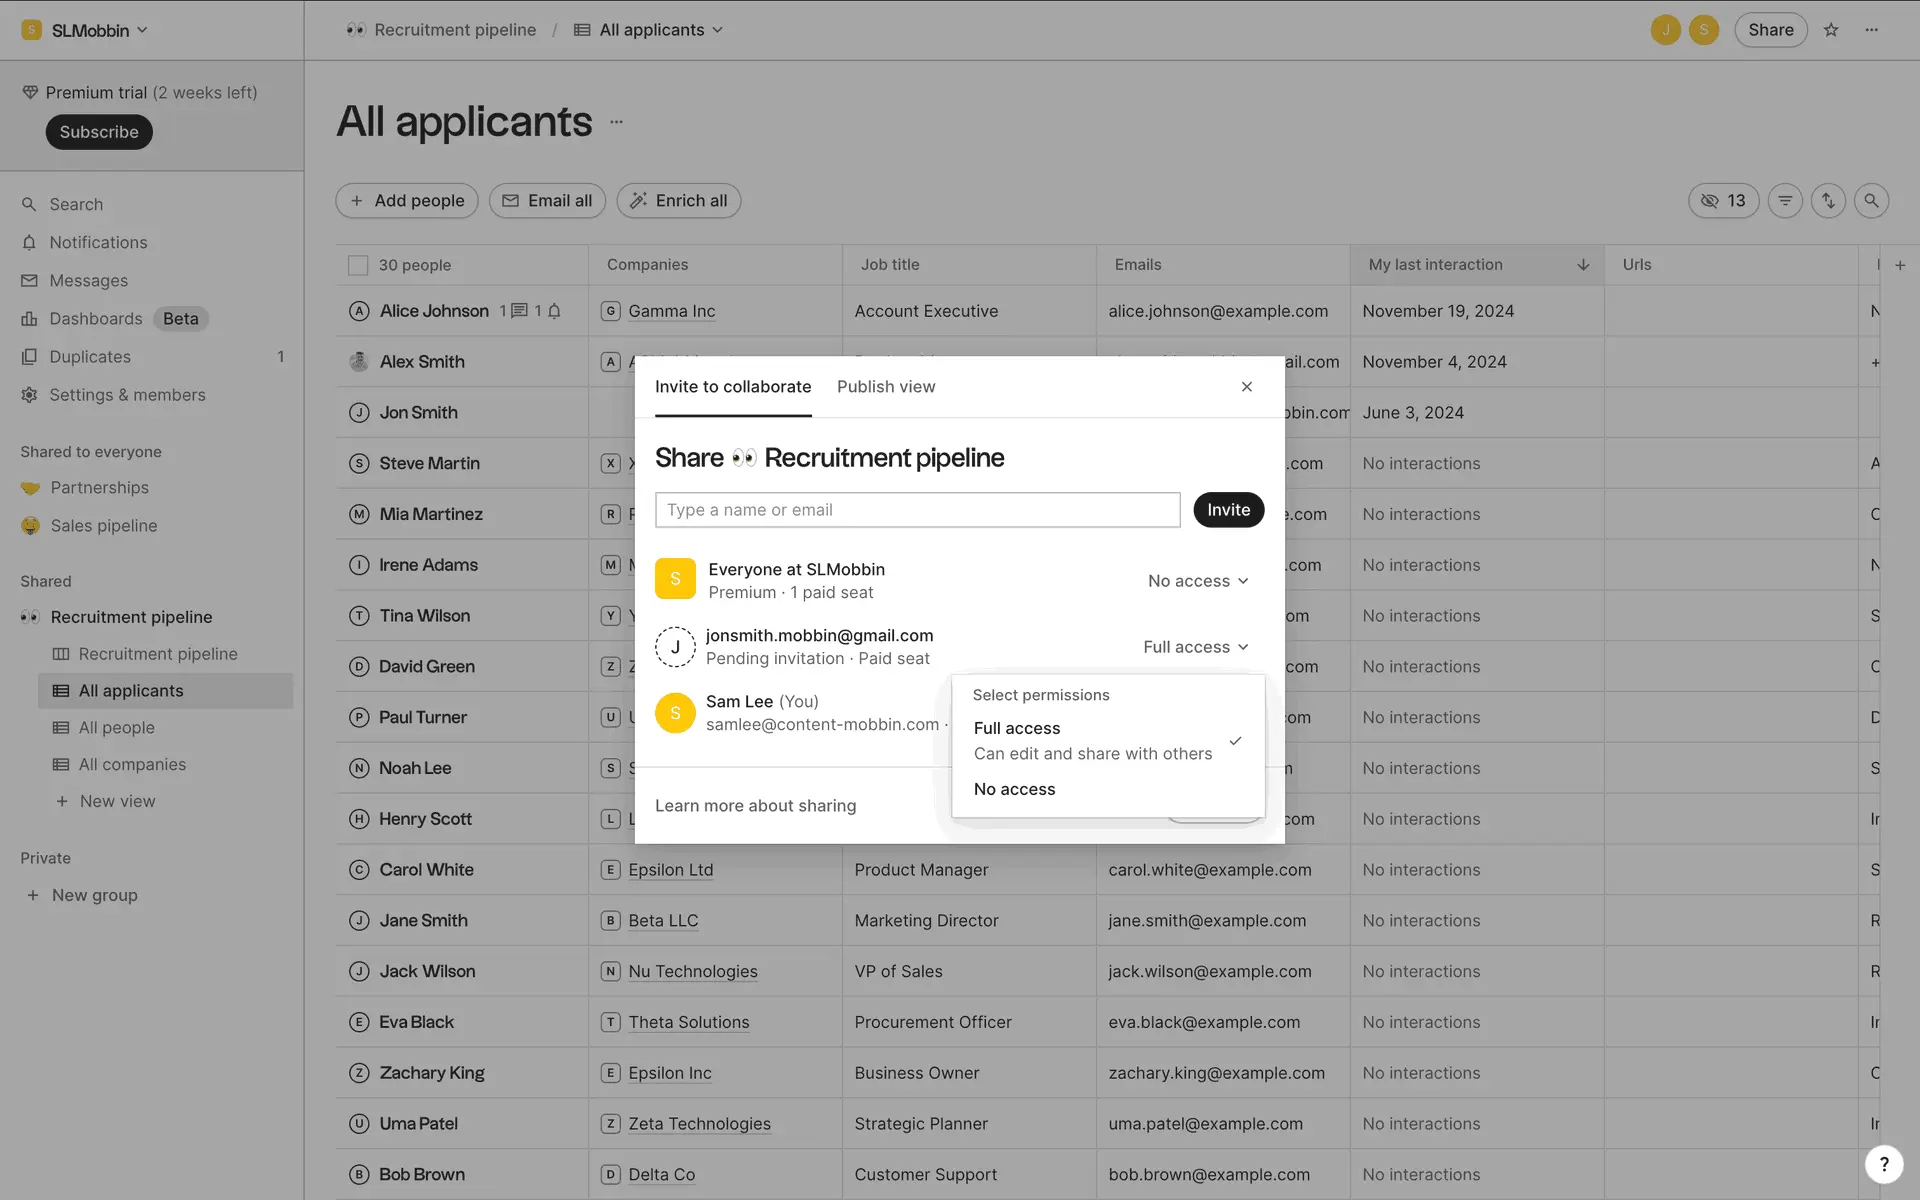Select the No access permission option
The width and height of the screenshot is (1920, 1200).
click(x=1014, y=789)
